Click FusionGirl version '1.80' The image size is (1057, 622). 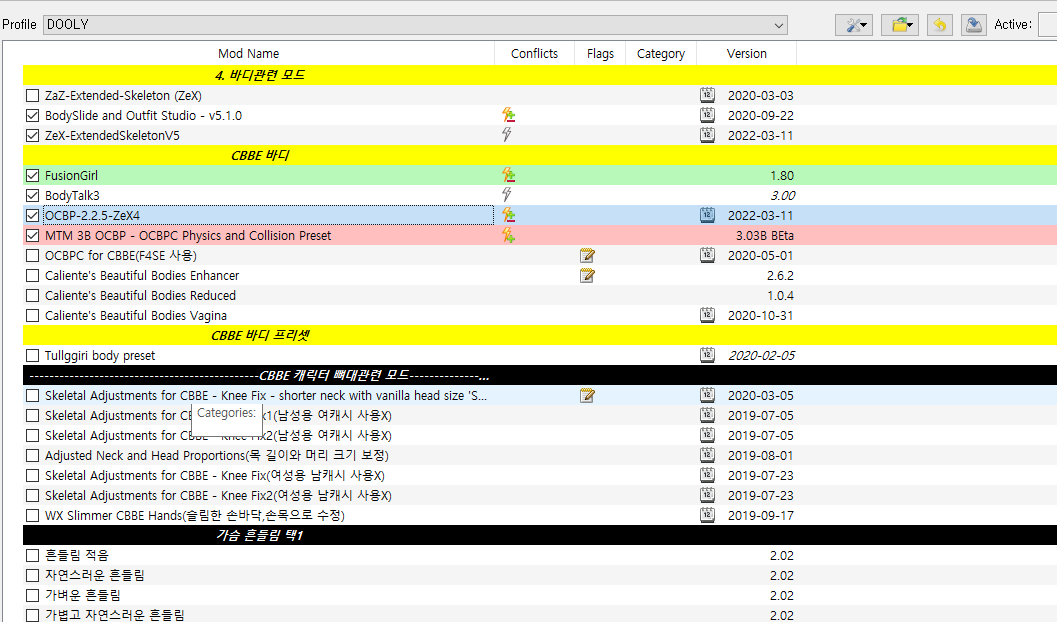(782, 175)
